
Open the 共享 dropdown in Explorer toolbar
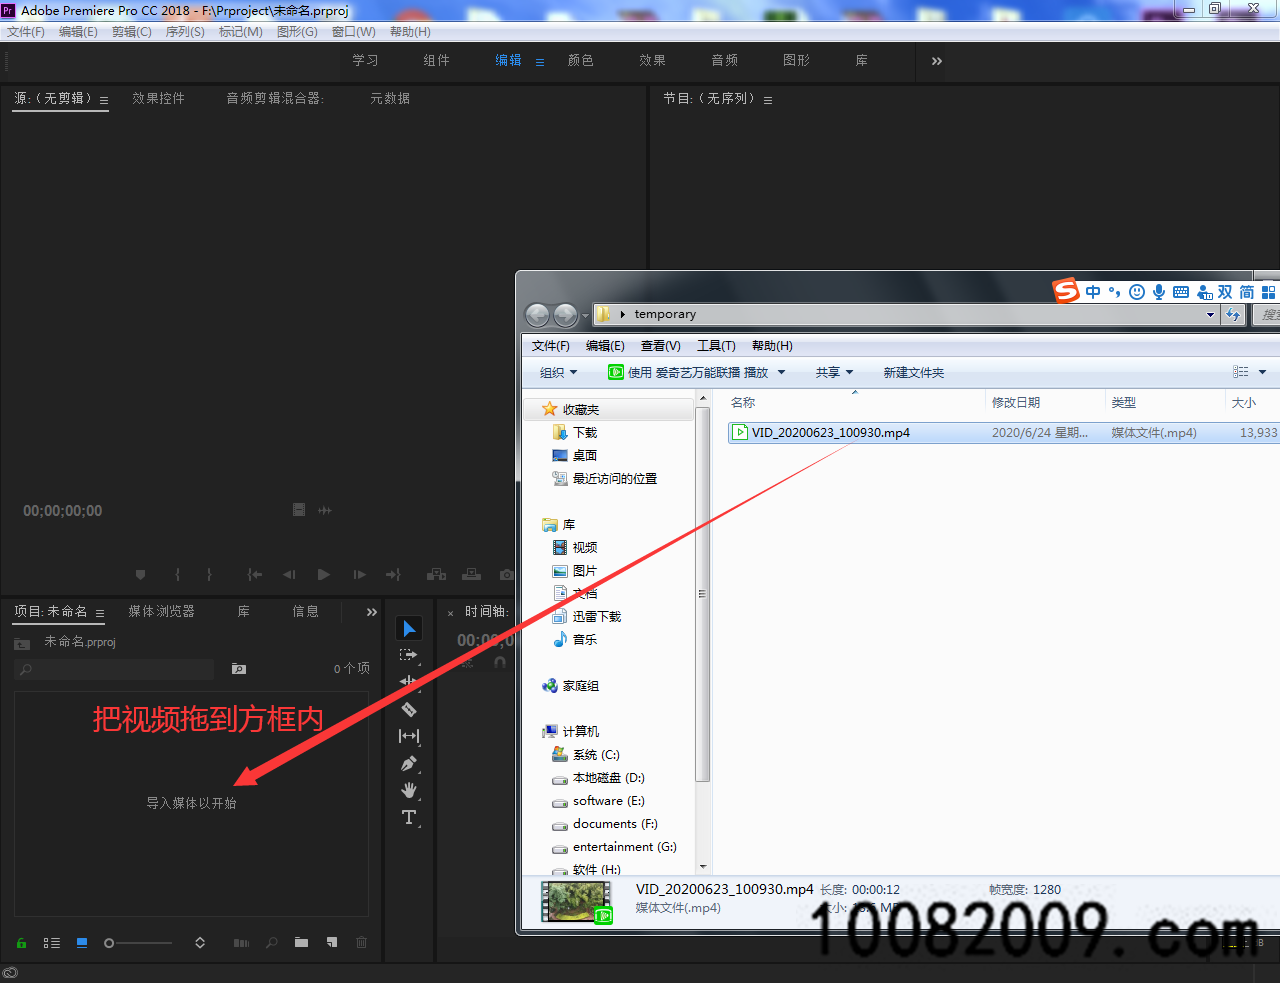pos(834,373)
